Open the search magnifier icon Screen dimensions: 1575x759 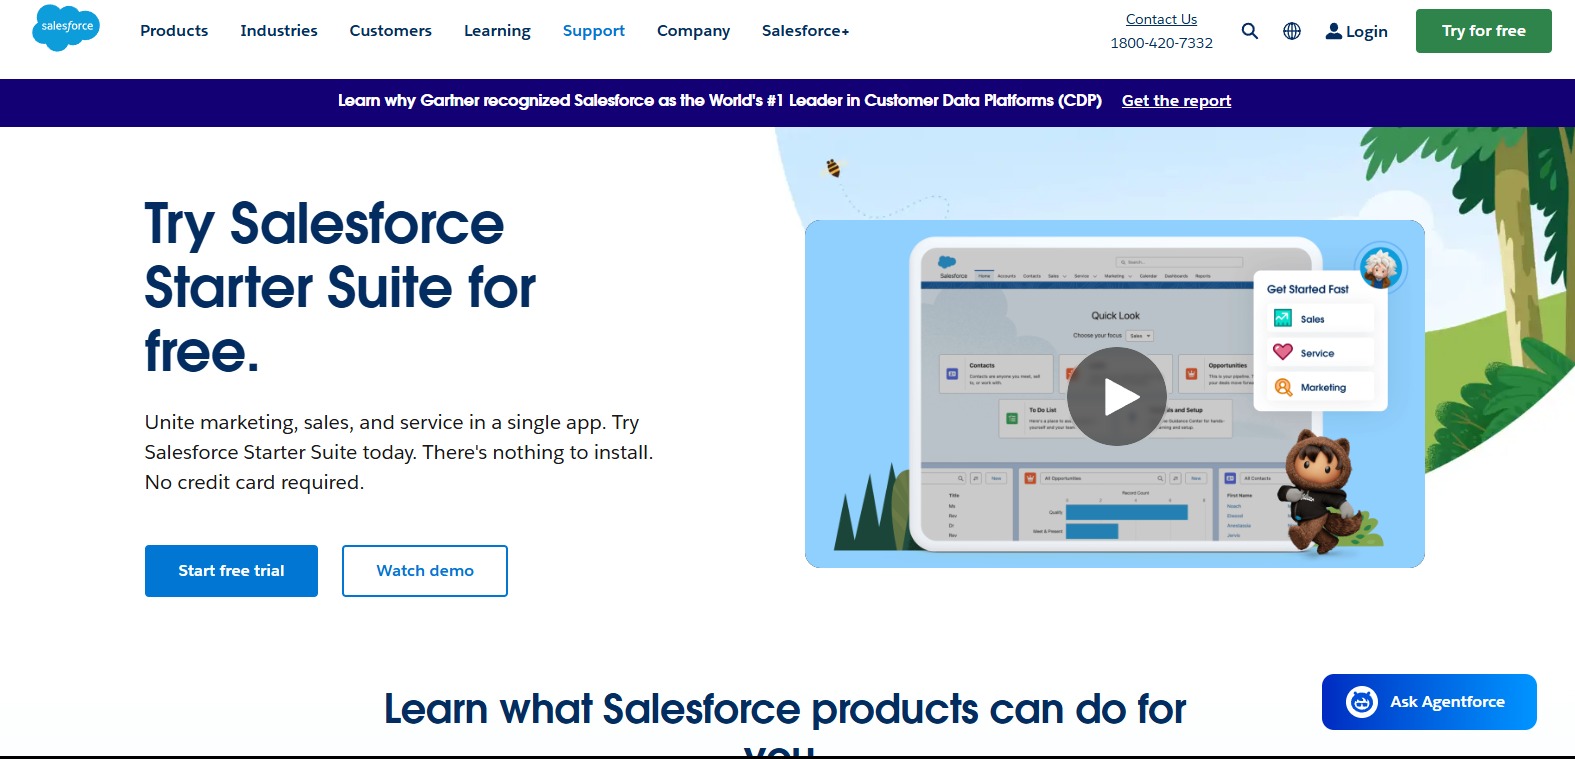1250,31
